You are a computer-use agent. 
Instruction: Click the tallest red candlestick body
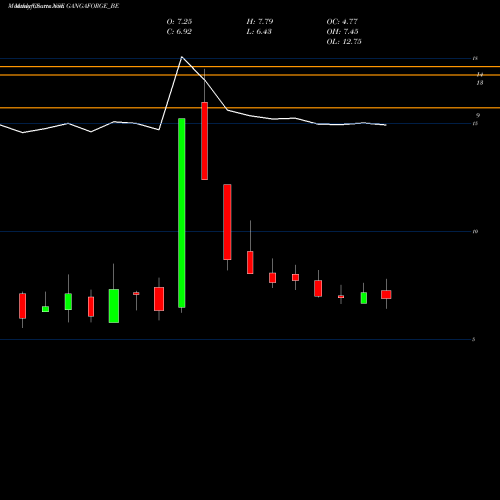204,141
